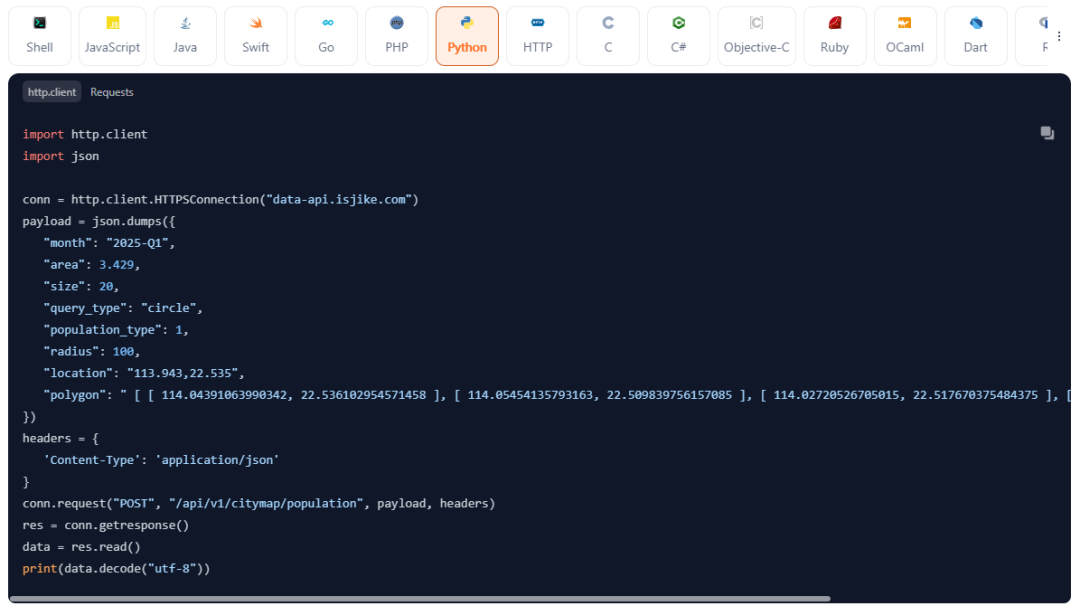This screenshot has width=1080, height=606.
Task: Click the horizontal scrollbar under the code
Action: [420, 599]
